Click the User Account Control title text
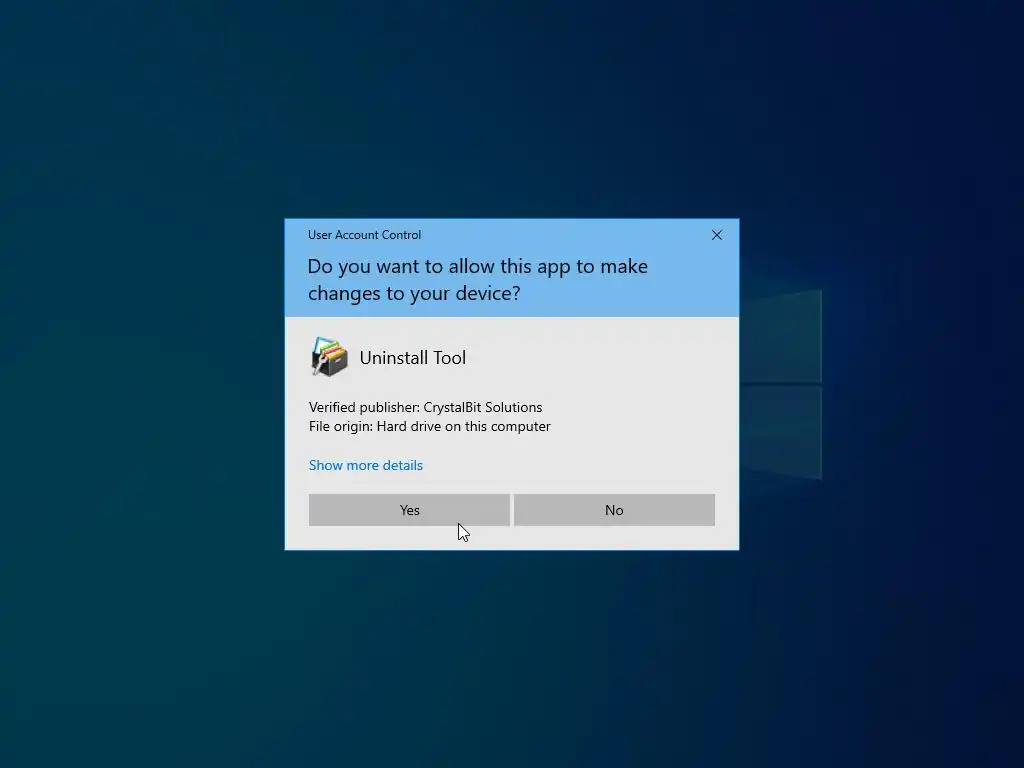 364,235
